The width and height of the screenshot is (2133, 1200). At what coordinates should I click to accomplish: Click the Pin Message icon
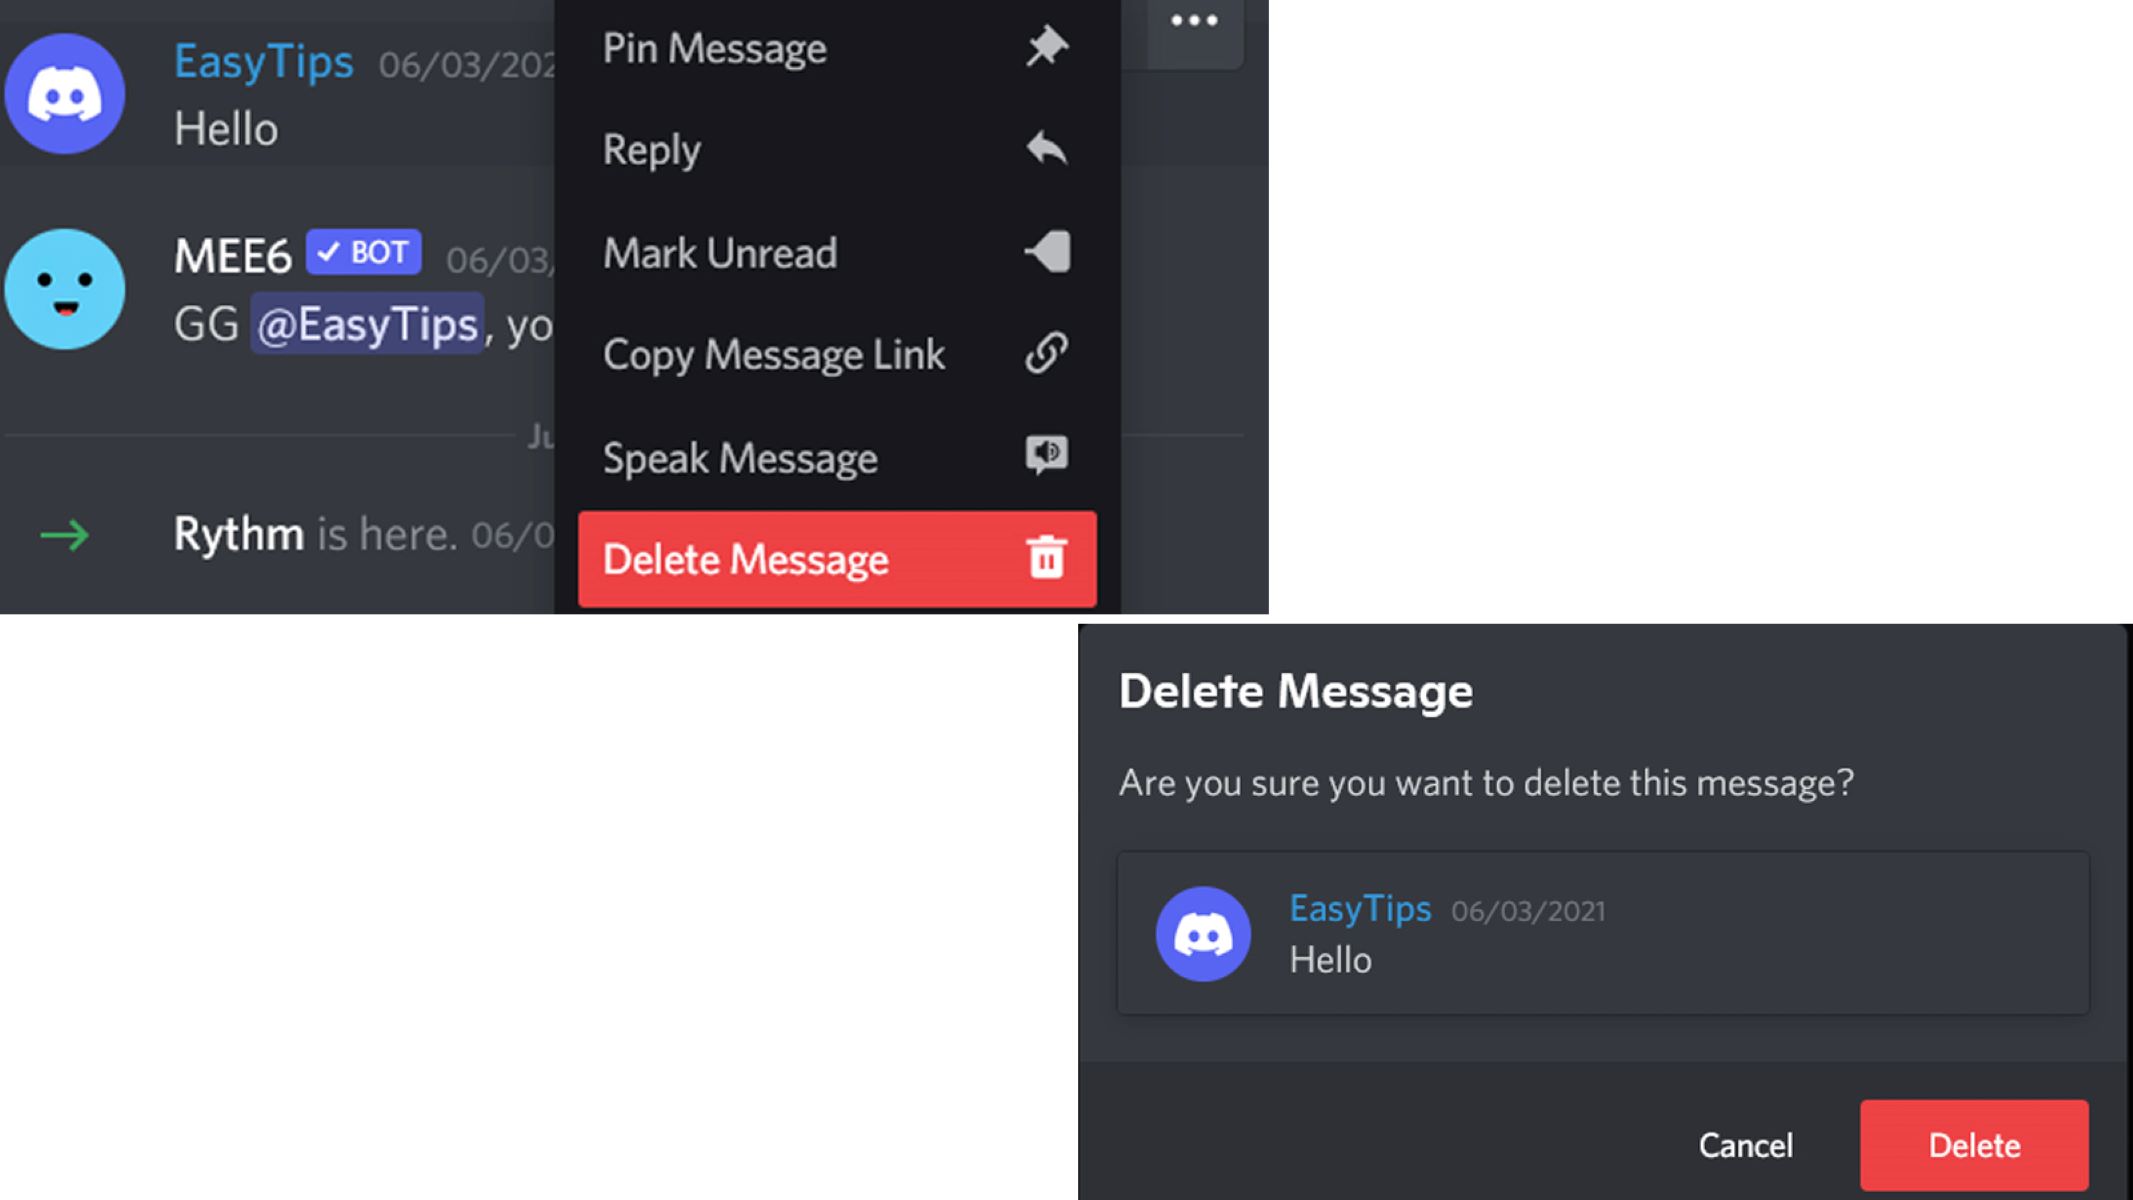pyautogui.click(x=1047, y=45)
